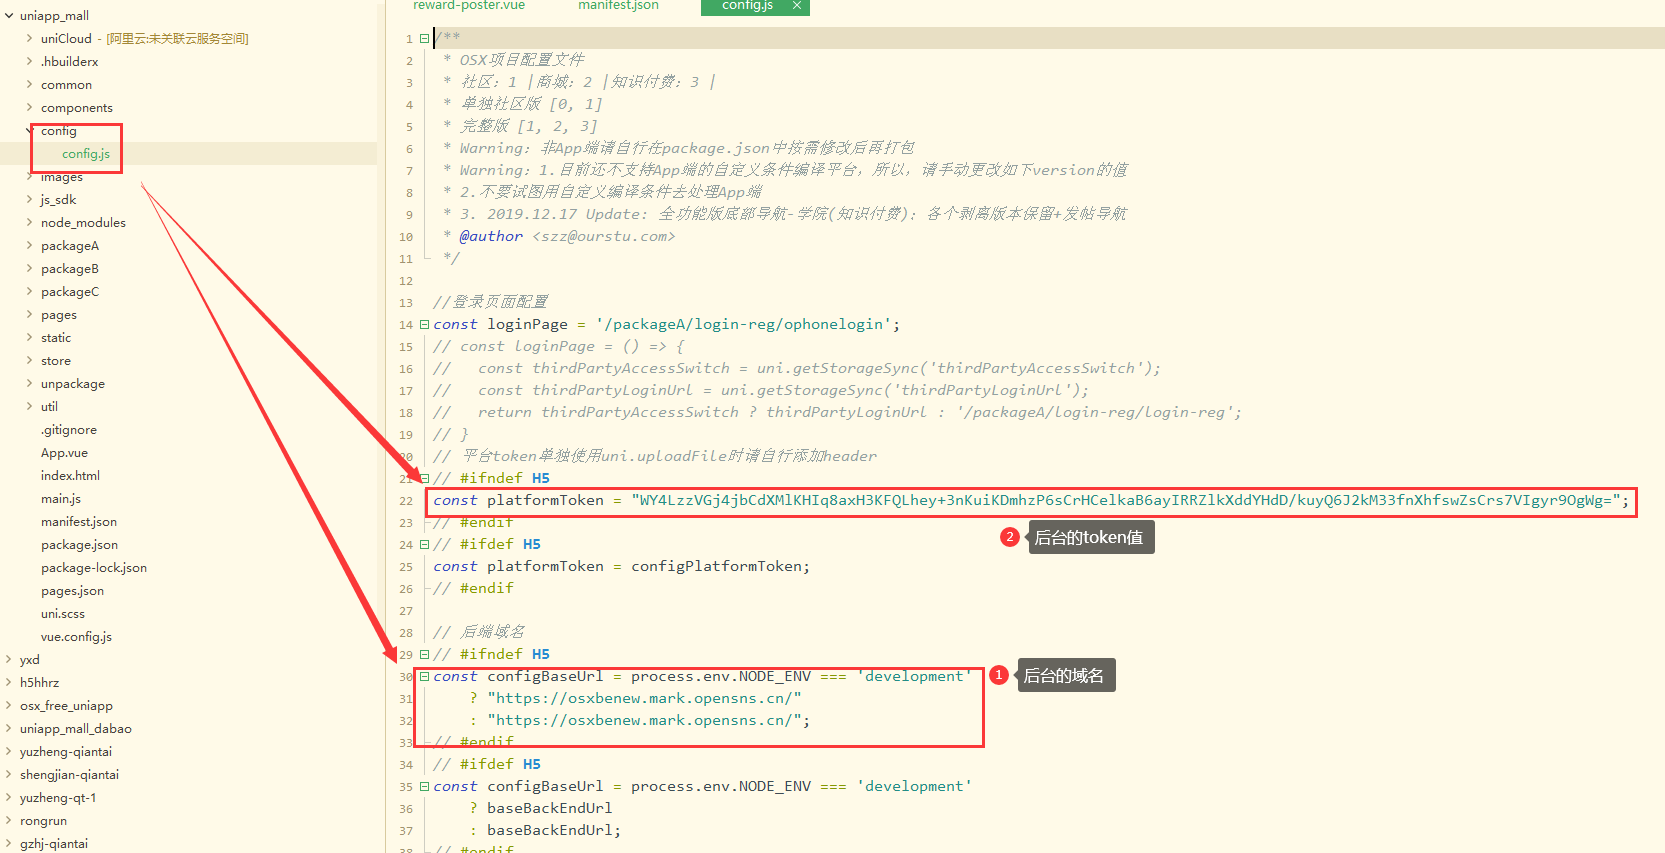The width and height of the screenshot is (1665, 853).
Task: Open pages.json file
Action: point(72,591)
